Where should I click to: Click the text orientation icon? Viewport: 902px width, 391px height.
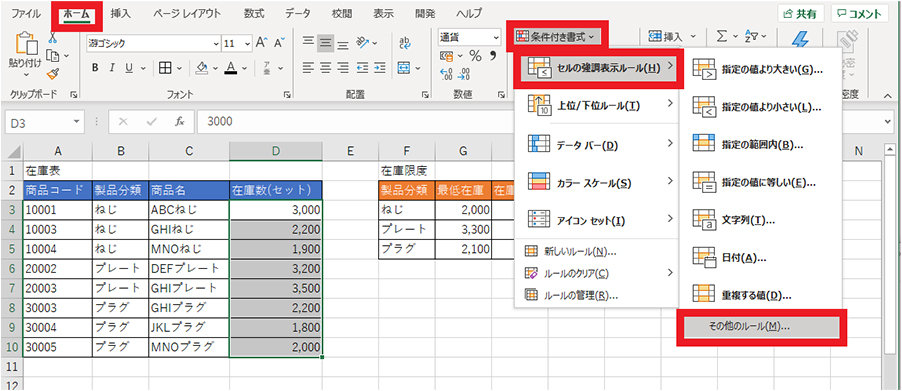point(362,43)
